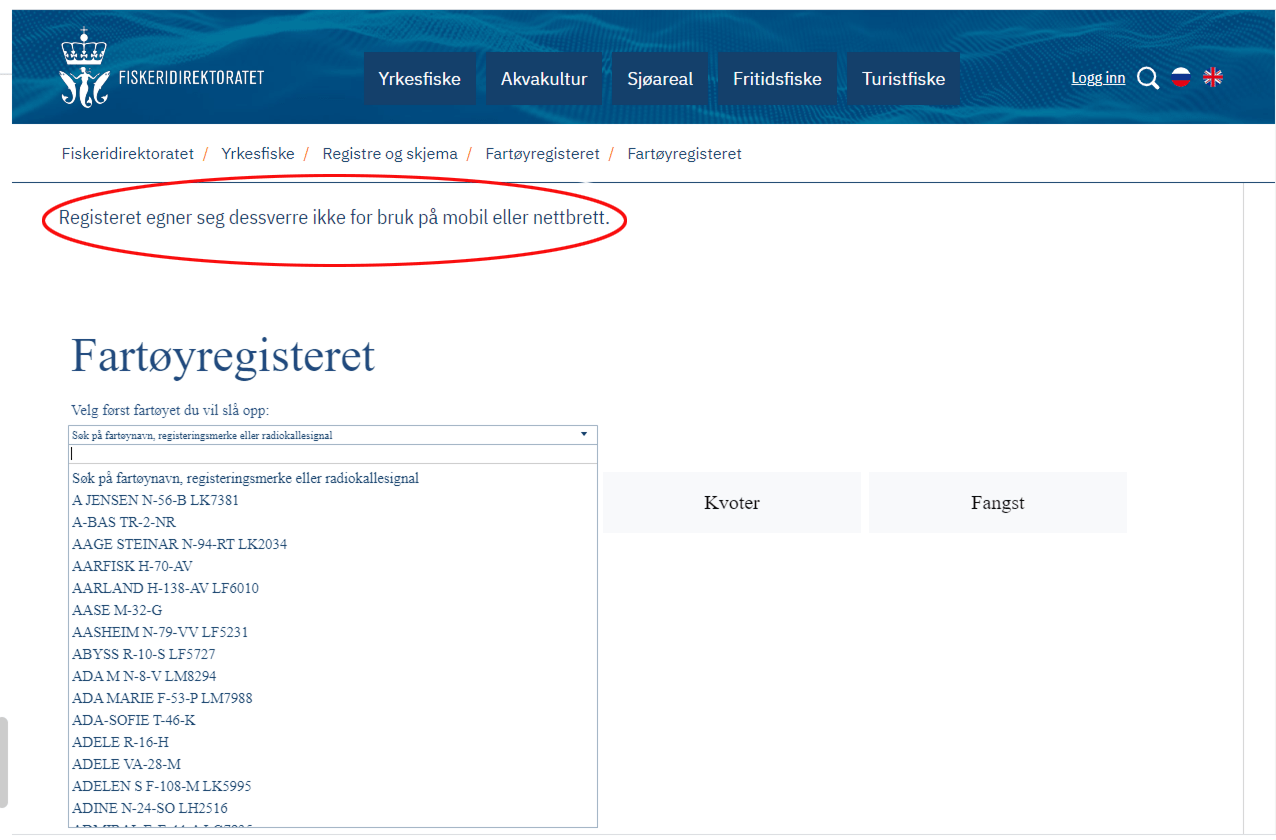Go to Registre og skjema breadcrumb
Image resolution: width=1276 pixels, height=840 pixels.
pyautogui.click(x=390, y=154)
